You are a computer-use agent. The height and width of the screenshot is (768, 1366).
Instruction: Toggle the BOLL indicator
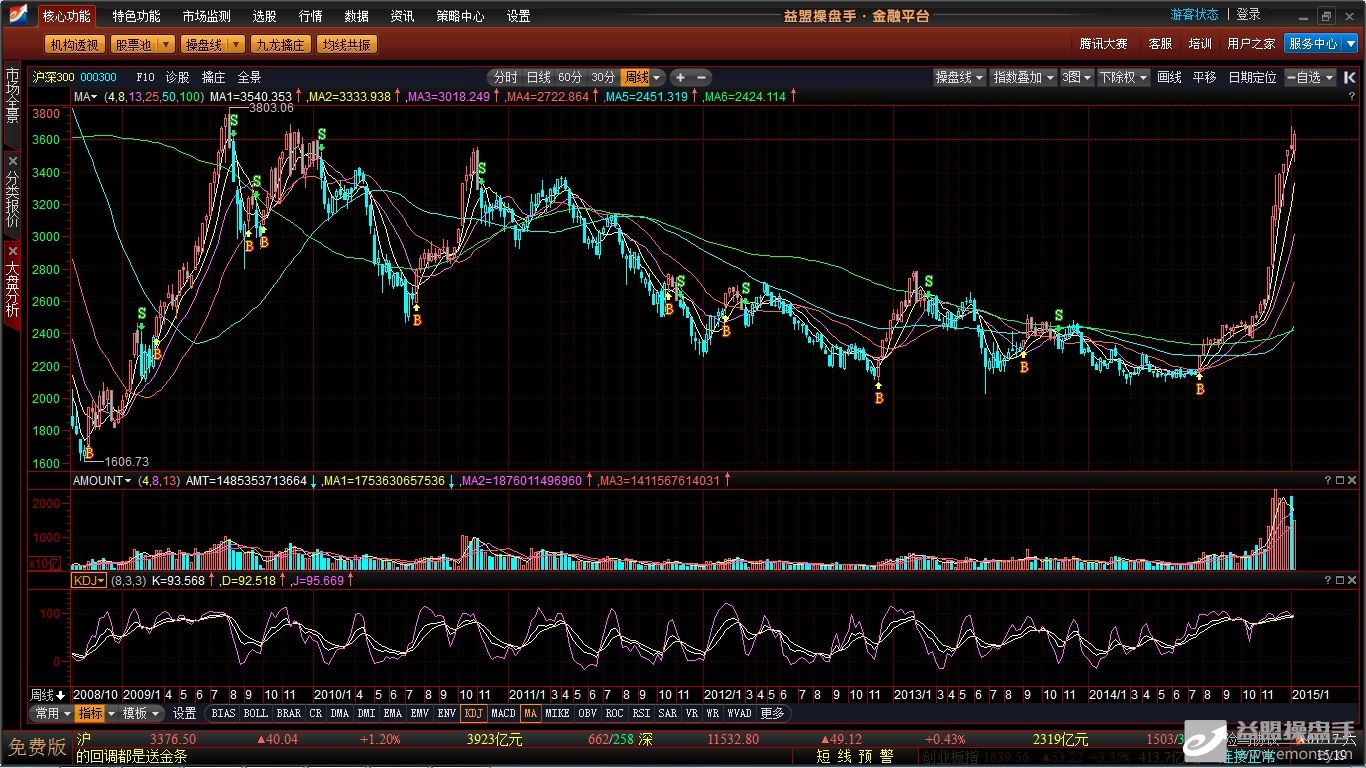tap(255, 714)
